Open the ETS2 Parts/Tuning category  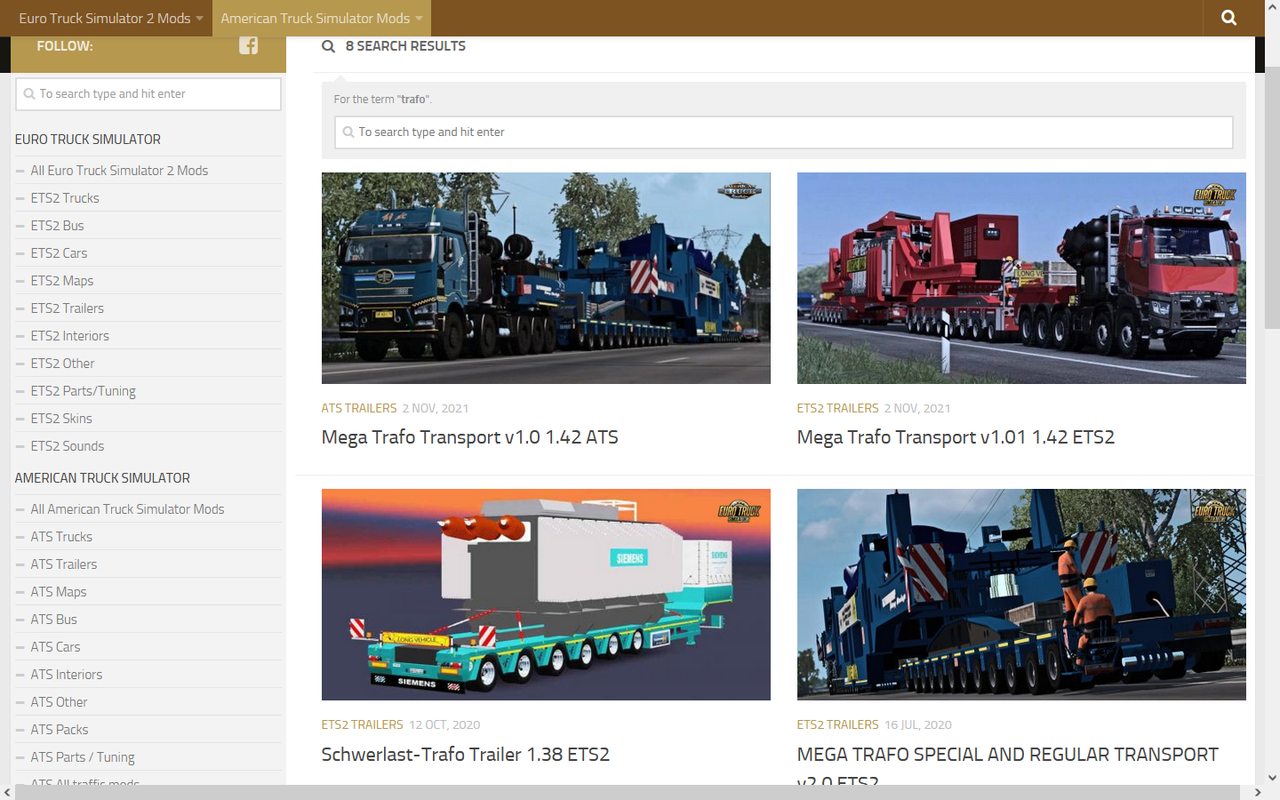click(84, 390)
